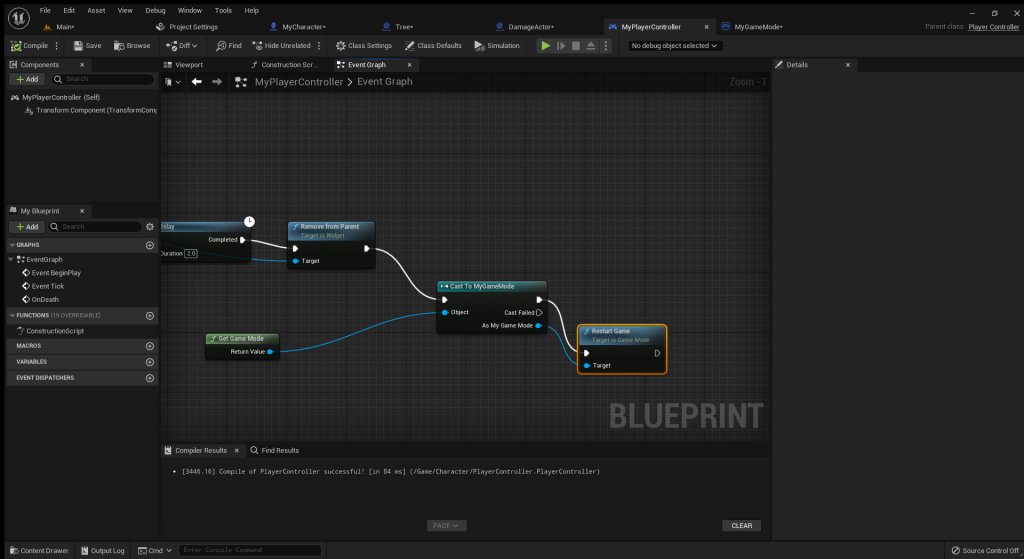Viewport: 1024px width, 559px height.
Task: Open Class Defaults
Action: [x=433, y=46]
